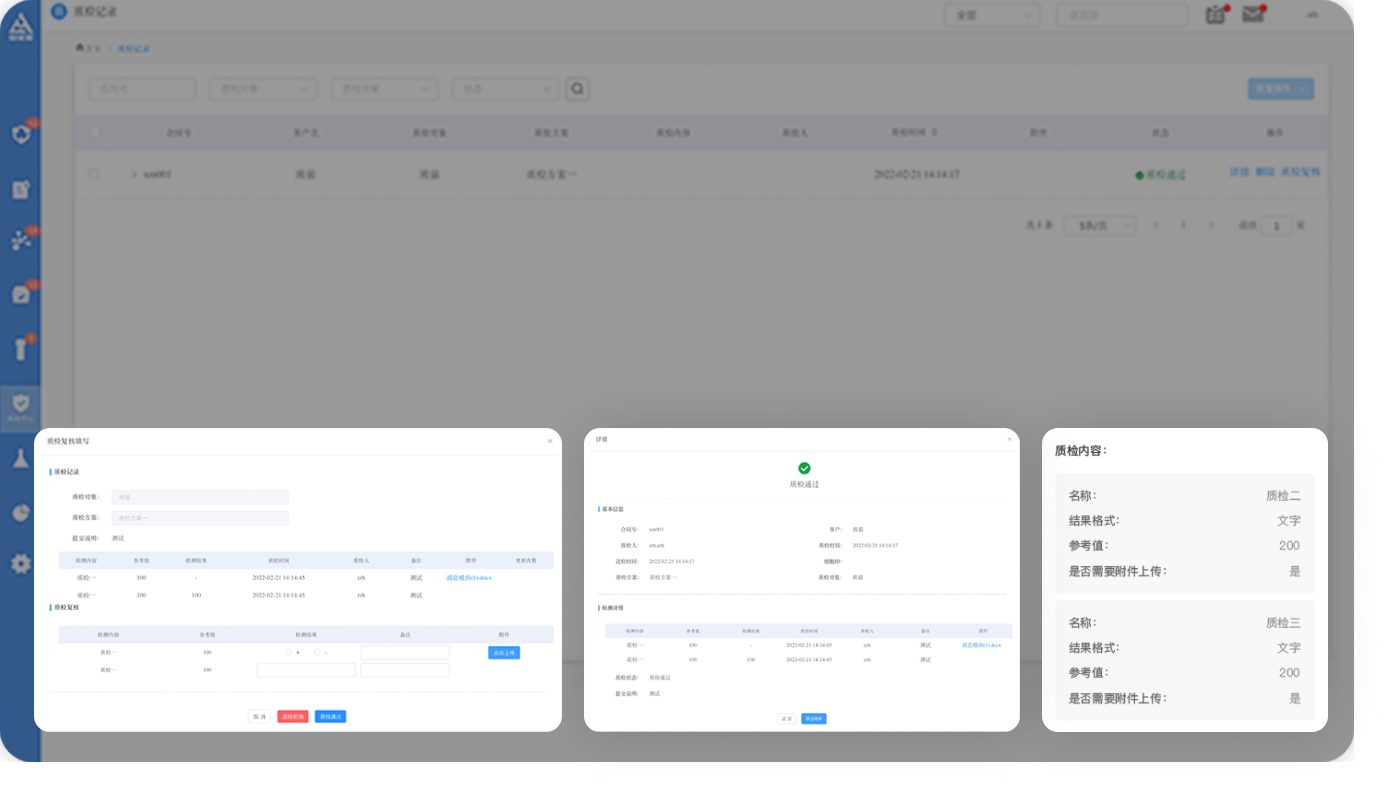Open the quality inspection shield sidebar icon
This screenshot has height=792, width=1388.
20,405
